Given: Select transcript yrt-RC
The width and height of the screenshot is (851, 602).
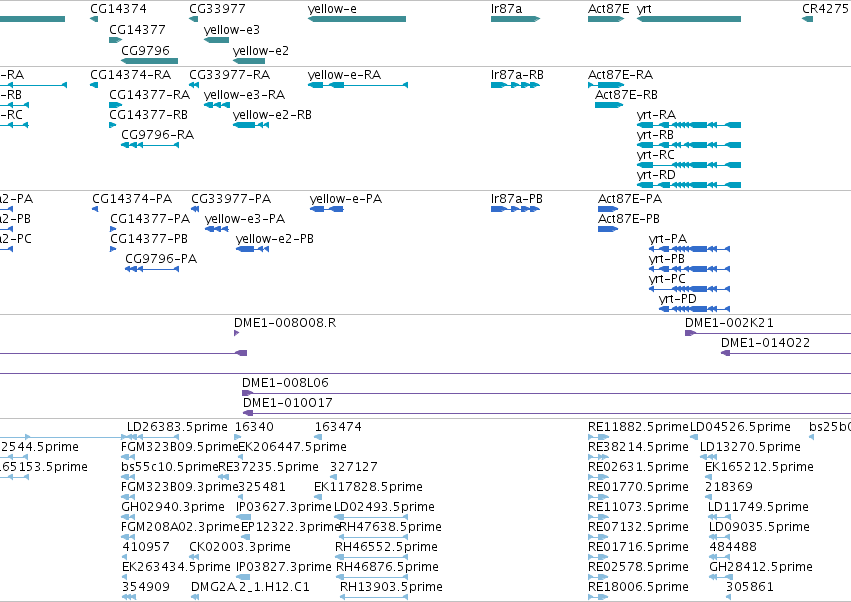Looking at the screenshot, I should click(656, 155).
